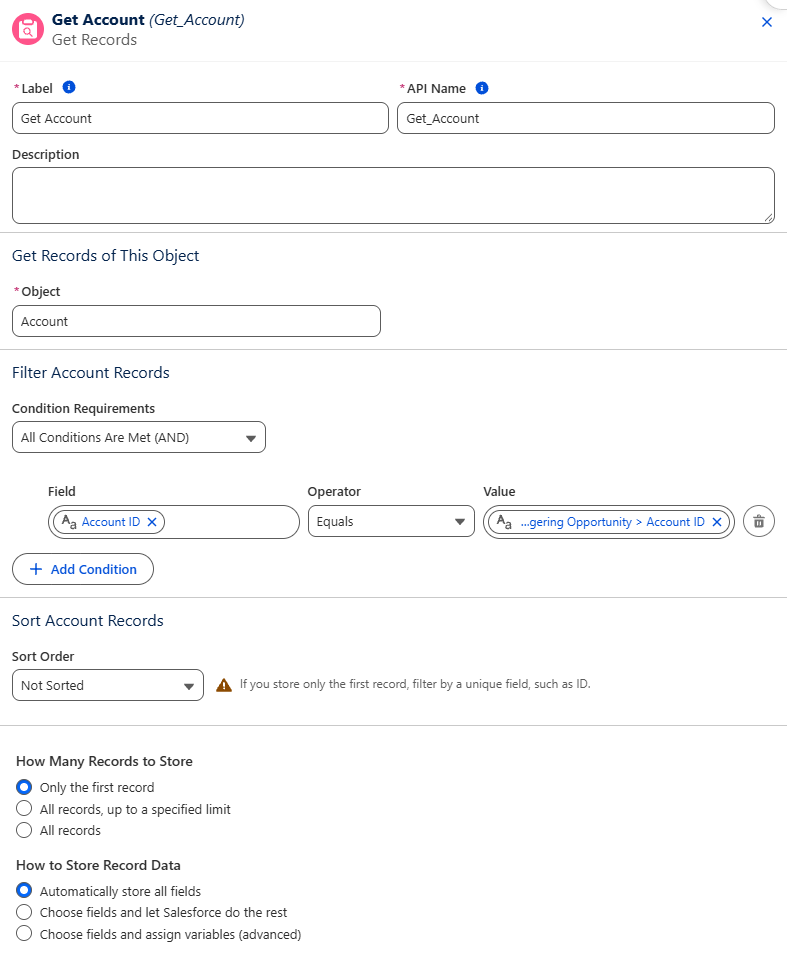Click the unique field warning message text
Image resolution: width=787 pixels, height=960 pixels.
(415, 684)
